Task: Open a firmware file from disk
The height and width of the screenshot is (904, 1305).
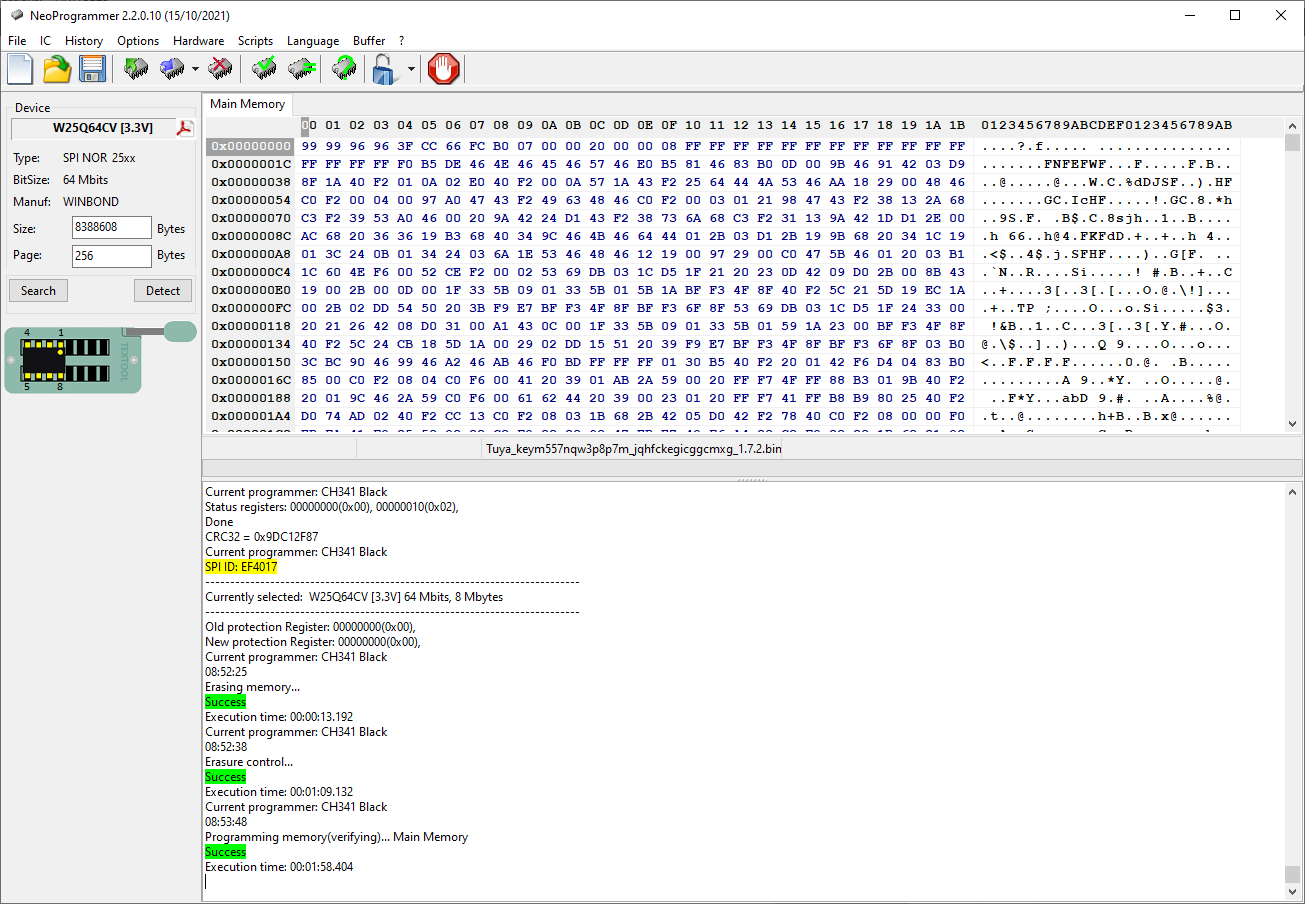Action: [x=57, y=69]
